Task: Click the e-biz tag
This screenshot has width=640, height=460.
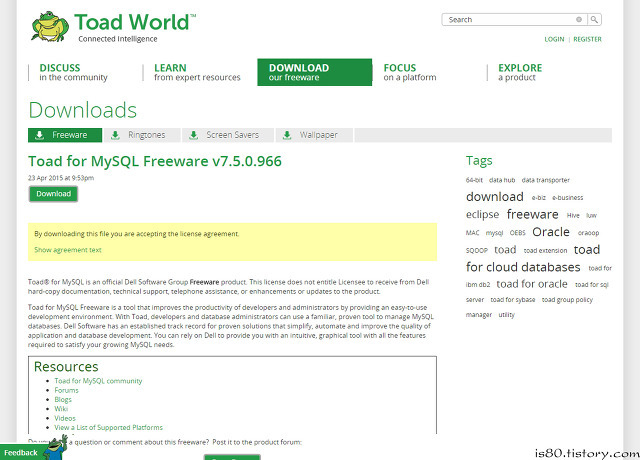Action: point(538,198)
